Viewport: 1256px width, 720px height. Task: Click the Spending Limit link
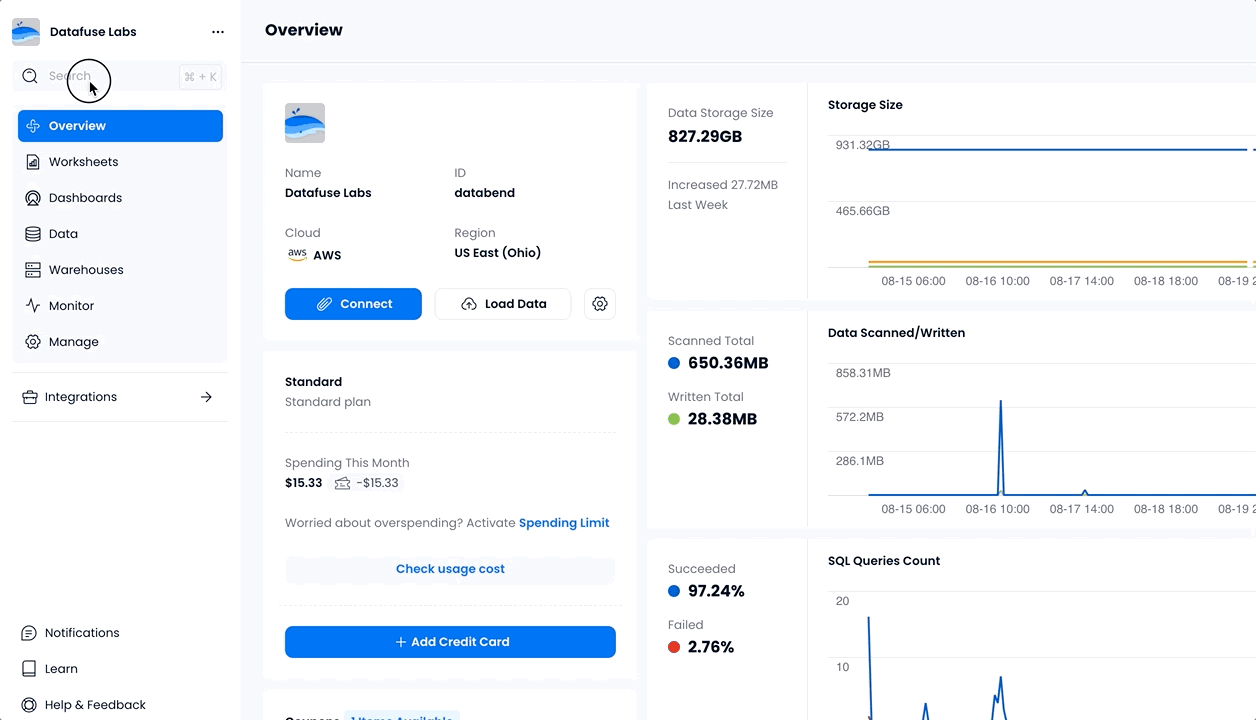click(x=564, y=523)
